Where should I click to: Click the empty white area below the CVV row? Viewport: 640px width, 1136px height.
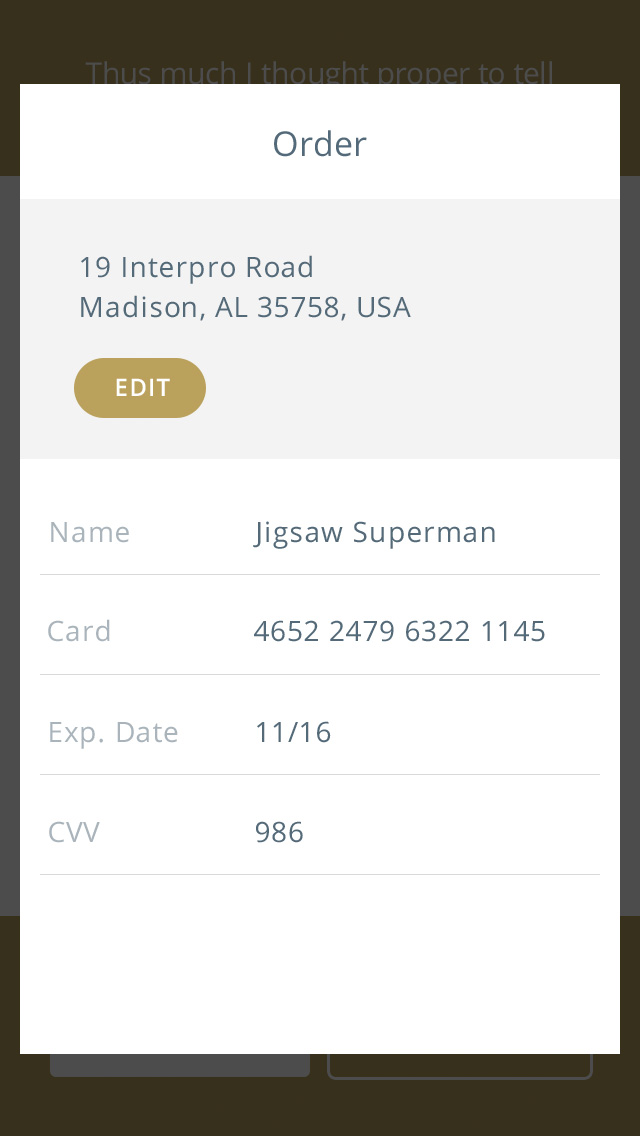pyautogui.click(x=320, y=964)
